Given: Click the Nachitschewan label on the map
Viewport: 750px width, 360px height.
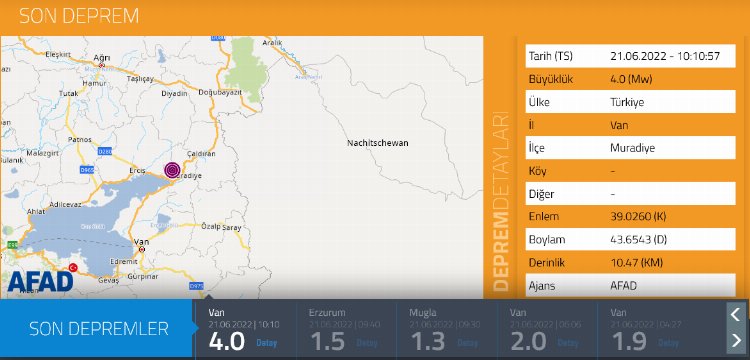Looking at the screenshot, I should coord(378,143).
